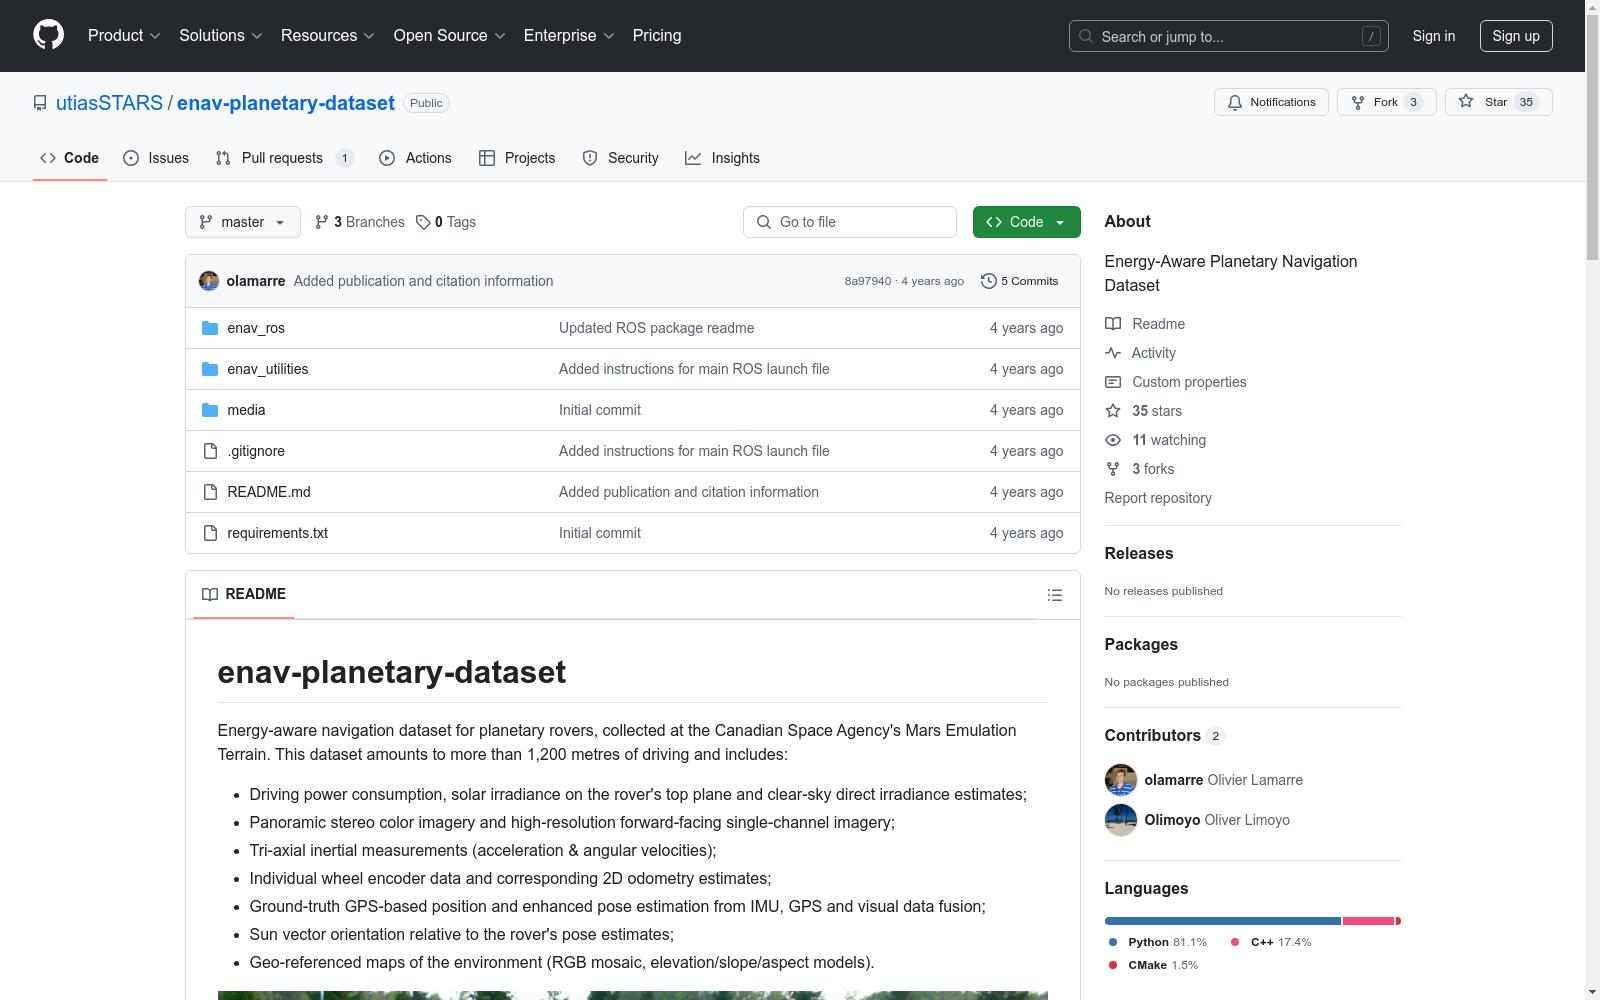
Task: Click the notifications bell icon
Action: pos(1235,102)
